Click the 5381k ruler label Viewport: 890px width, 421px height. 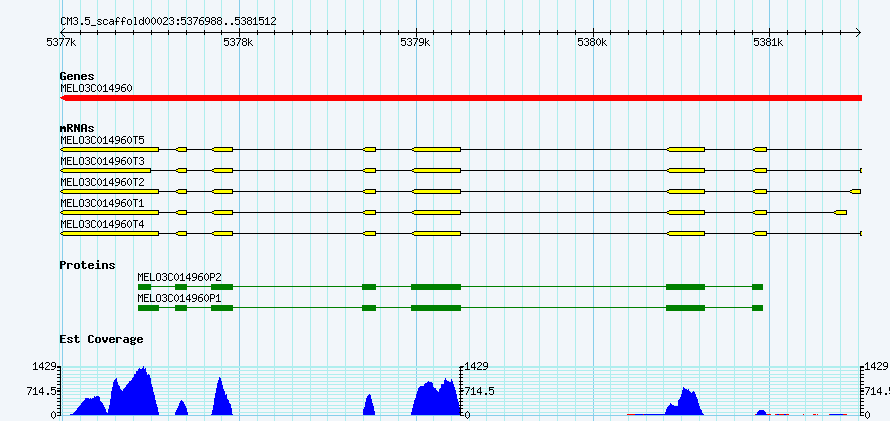click(769, 41)
